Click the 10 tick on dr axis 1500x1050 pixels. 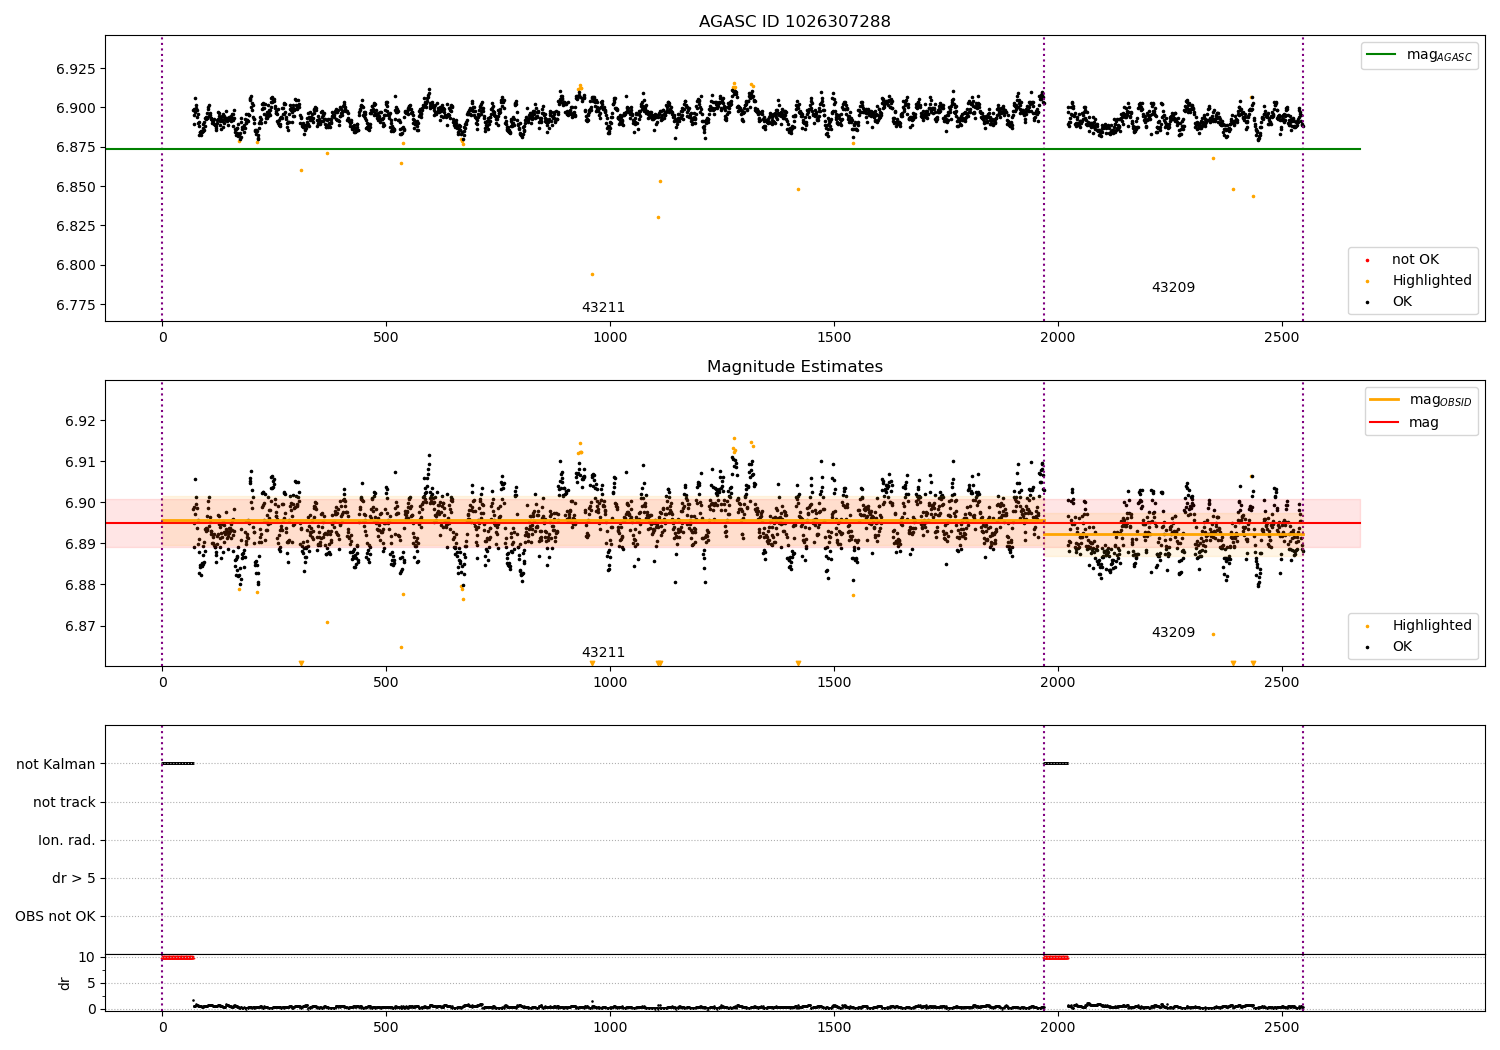coord(87,957)
